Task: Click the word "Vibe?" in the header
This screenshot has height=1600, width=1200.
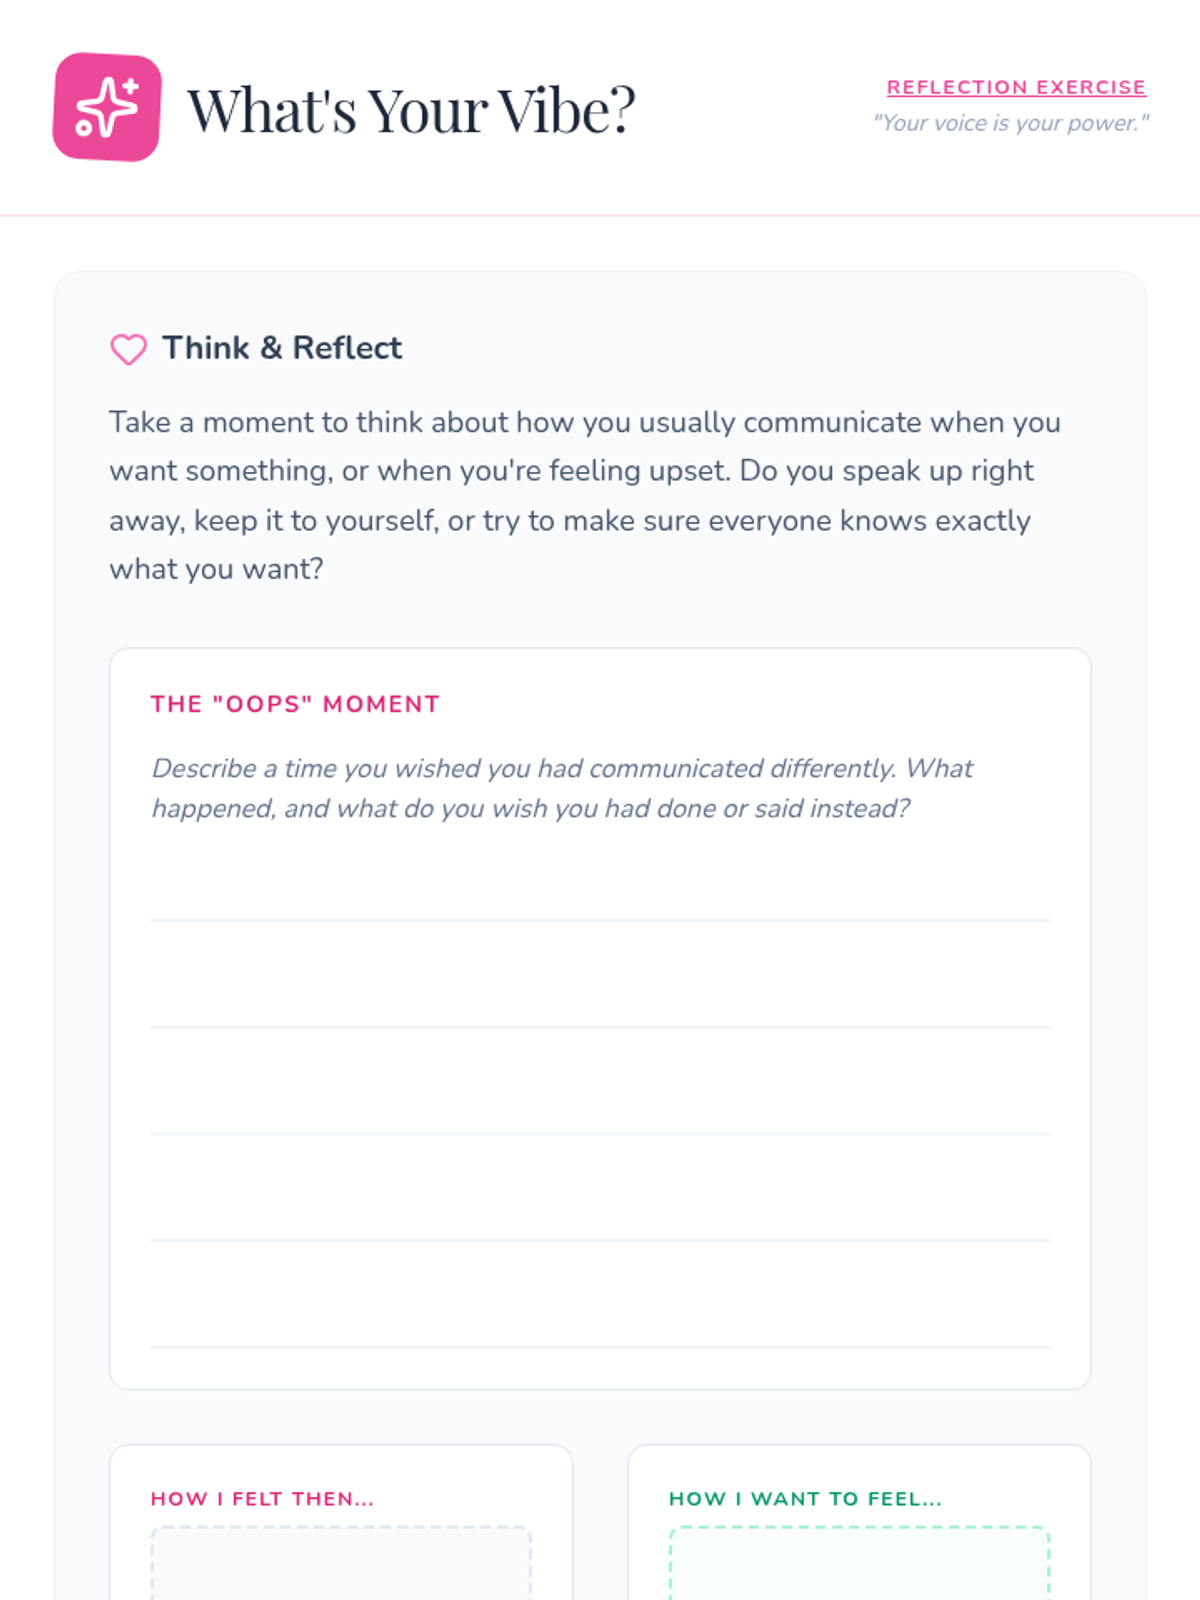Action: pos(567,110)
